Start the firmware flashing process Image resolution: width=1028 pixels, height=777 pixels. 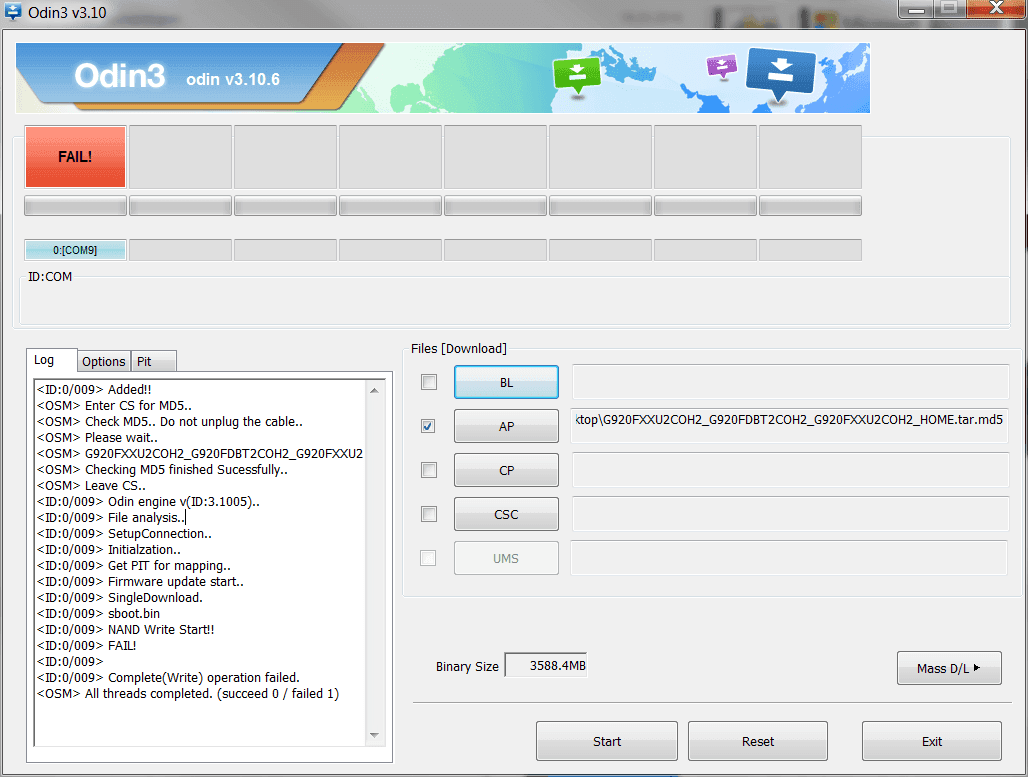pos(606,741)
